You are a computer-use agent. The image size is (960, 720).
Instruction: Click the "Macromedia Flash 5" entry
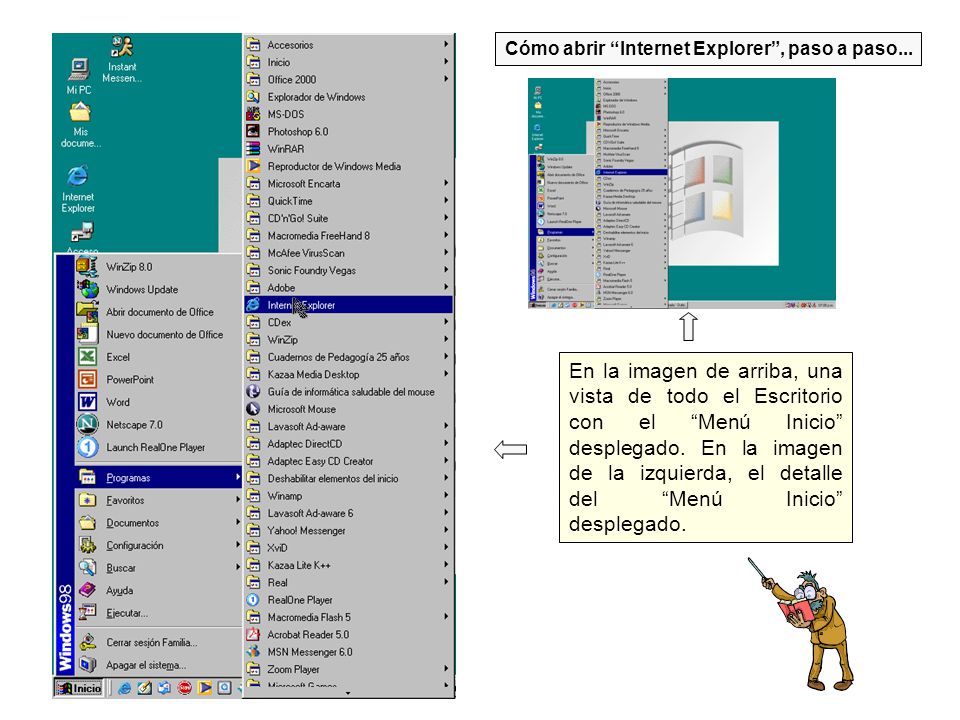348,617
